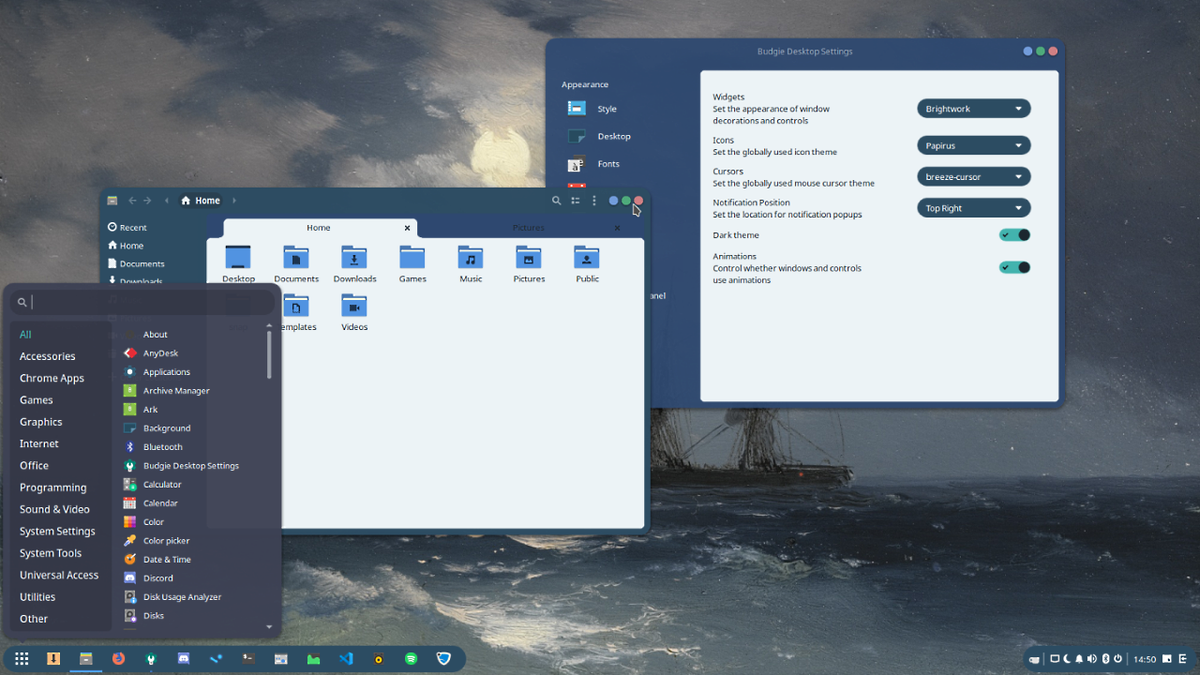The width and height of the screenshot is (1200, 675).
Task: Switch to the Home tab in file manager
Action: coord(319,228)
